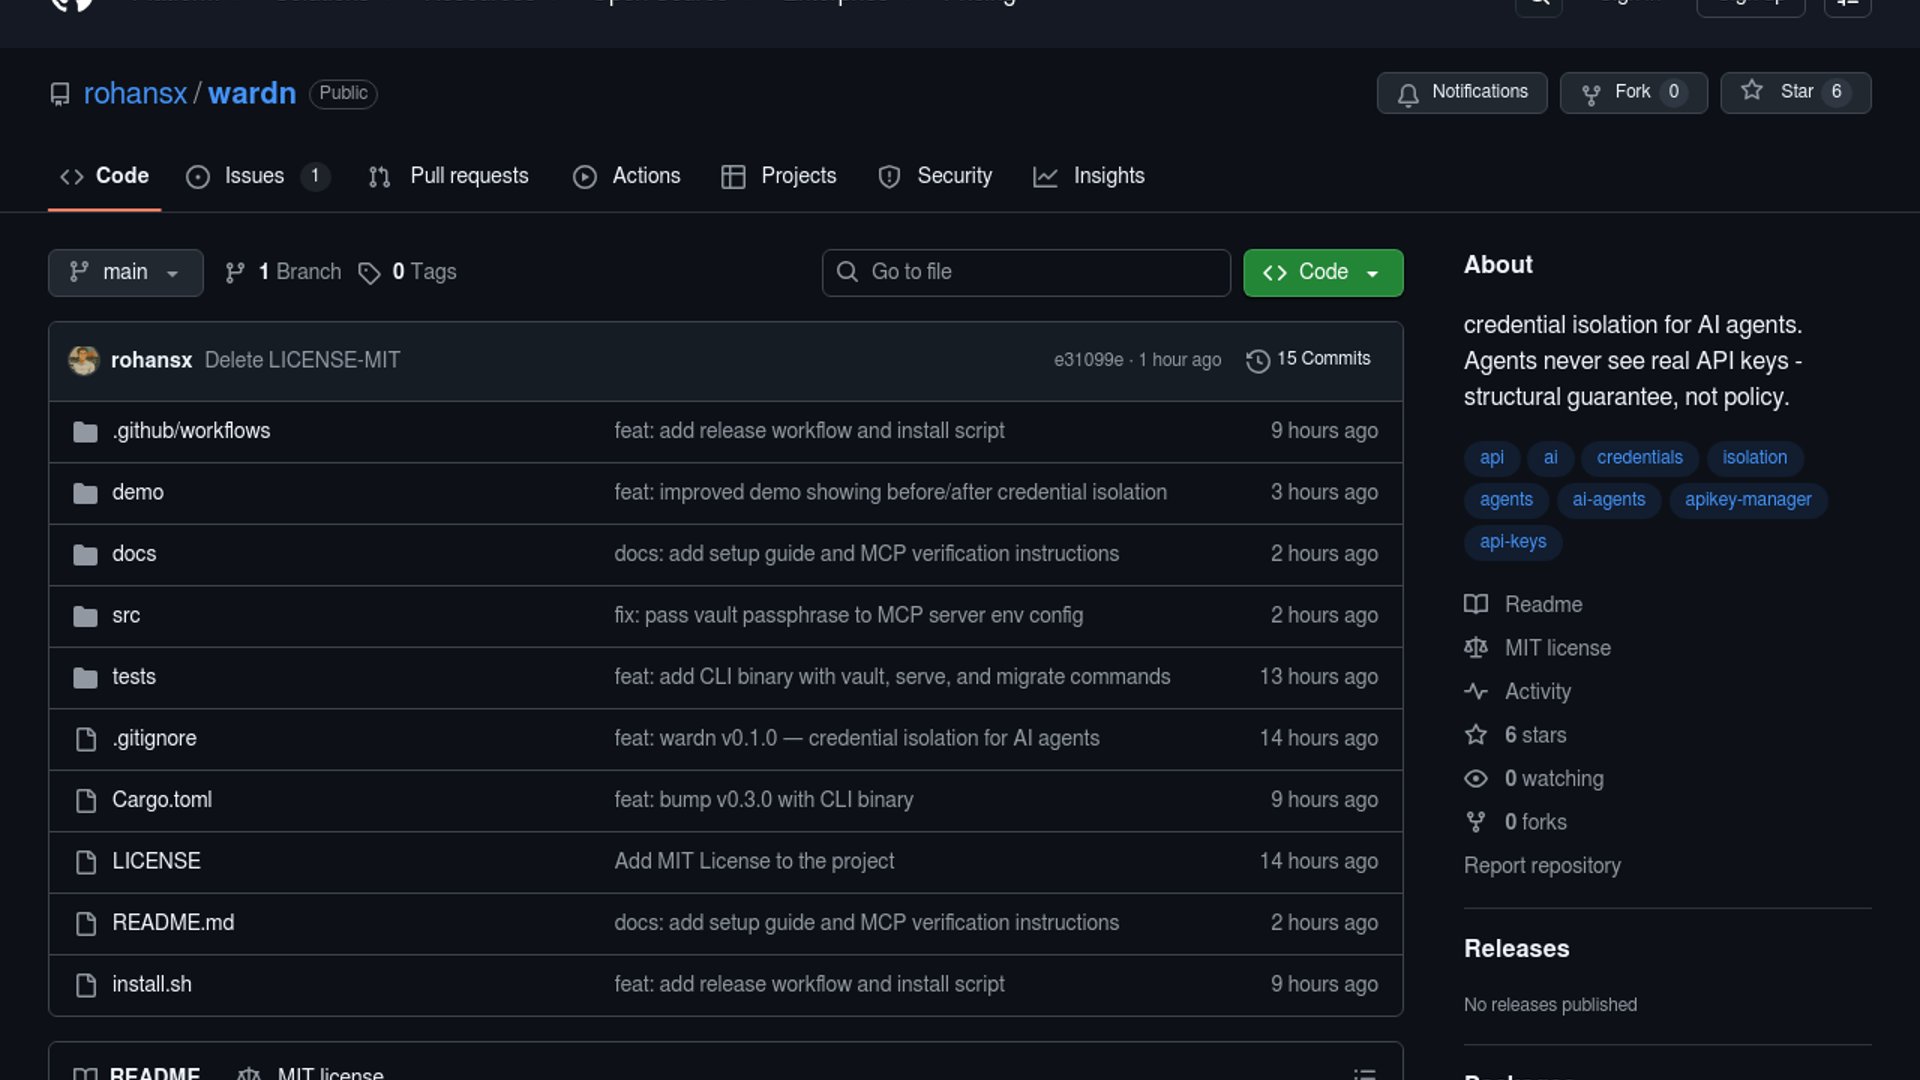Open the Cargo.toml file
Viewport: 1920px width, 1080px height.
[162, 800]
